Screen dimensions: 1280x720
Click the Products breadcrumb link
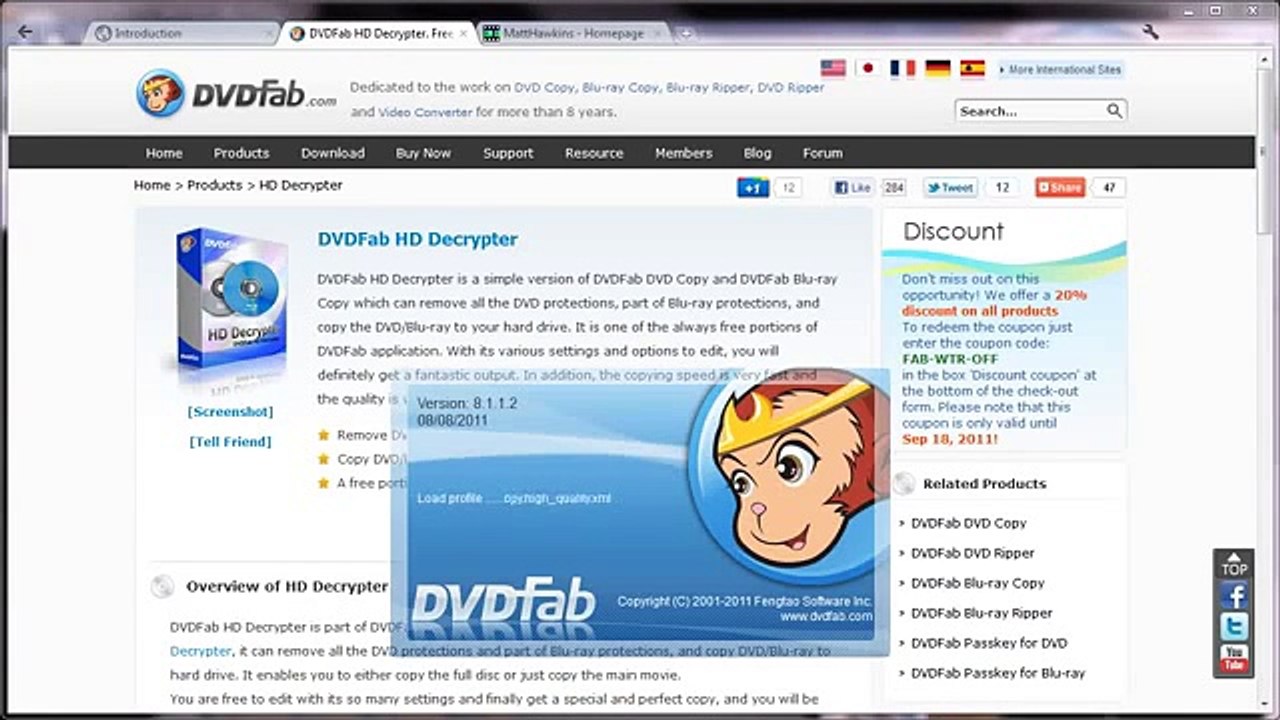pyautogui.click(x=215, y=185)
